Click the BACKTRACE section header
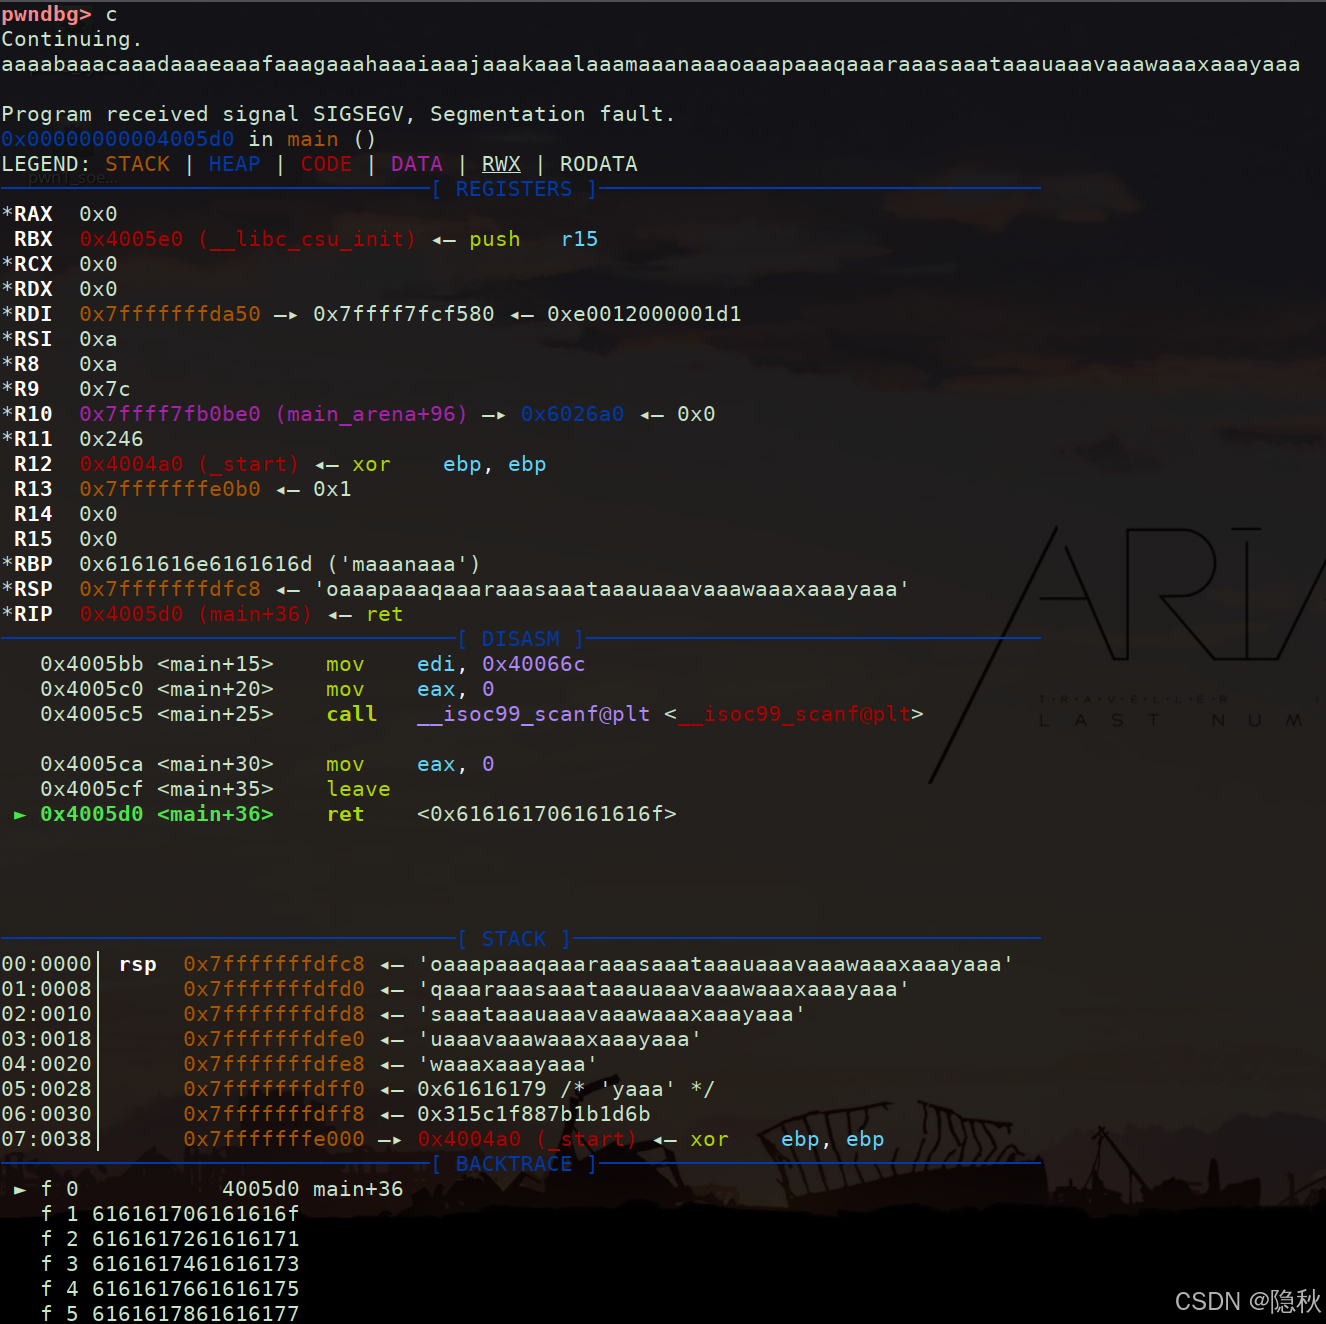1326x1324 pixels. coord(514,1164)
